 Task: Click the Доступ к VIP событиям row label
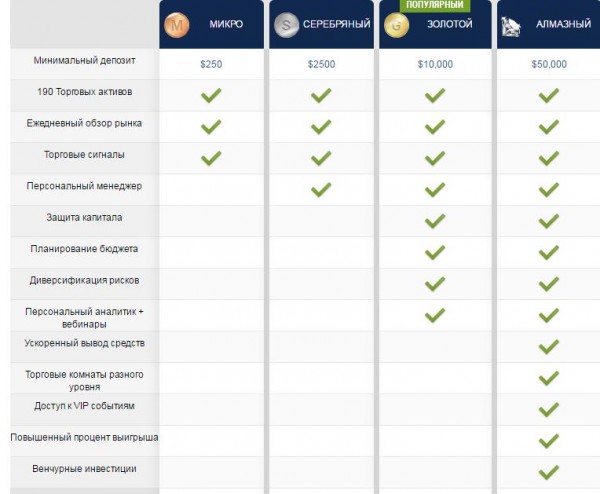[84, 406]
